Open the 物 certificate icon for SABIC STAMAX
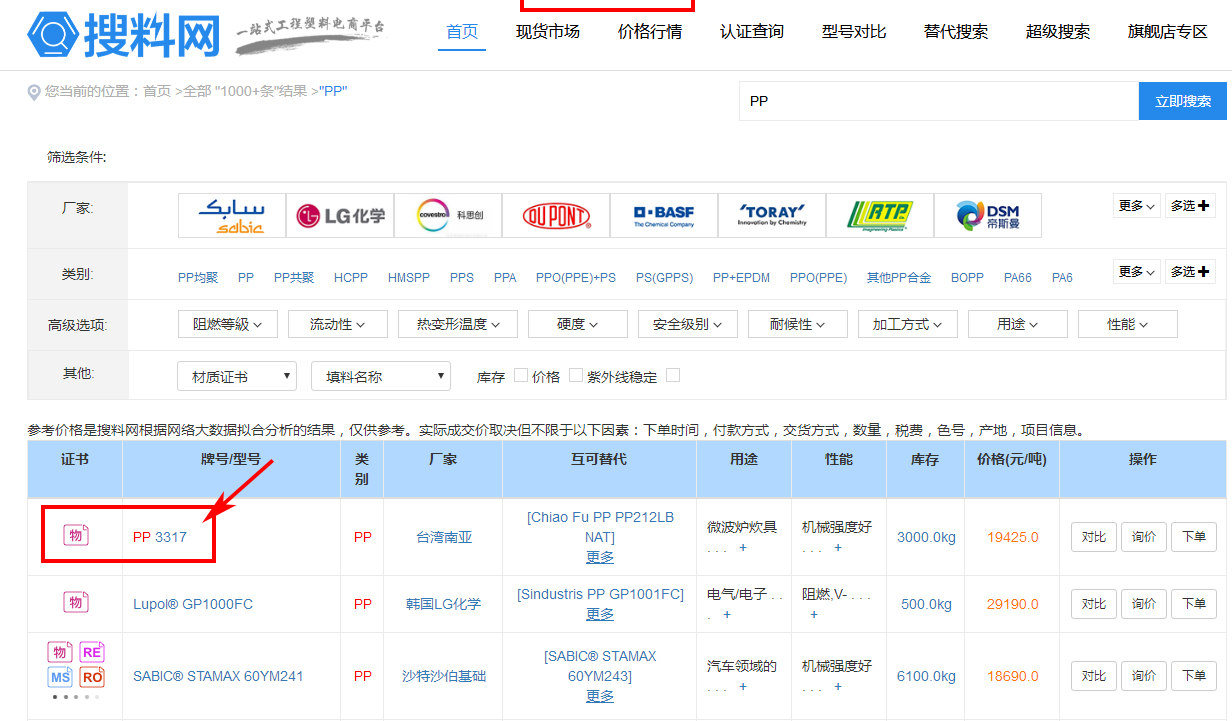Viewport: 1232px width, 721px height. click(60, 652)
